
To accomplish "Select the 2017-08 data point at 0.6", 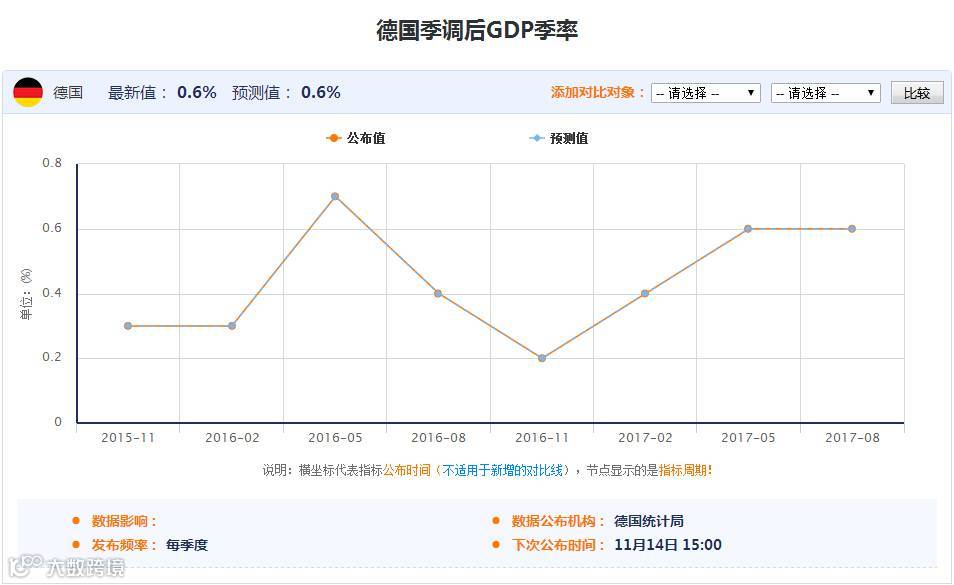I will pos(852,229).
